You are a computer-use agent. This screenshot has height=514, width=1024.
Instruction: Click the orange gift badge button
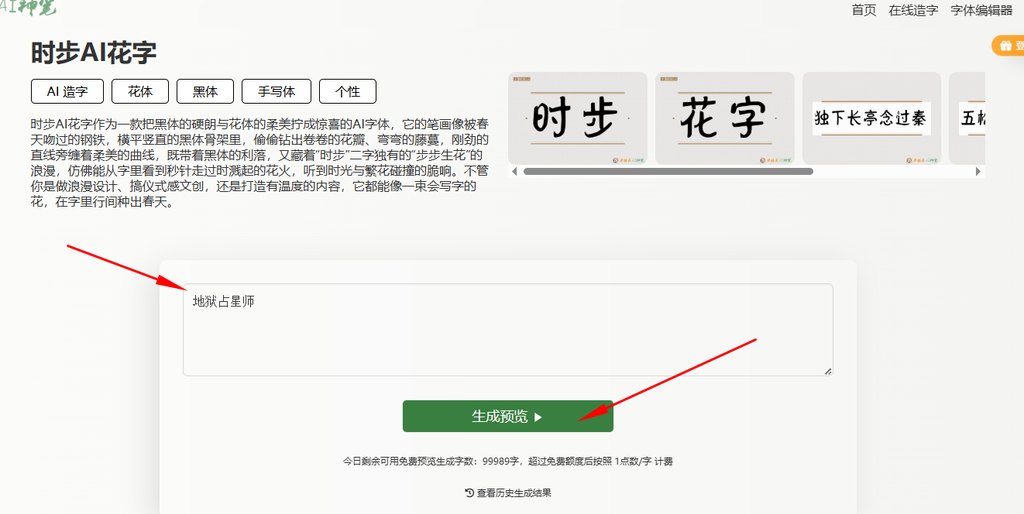pos(1008,45)
